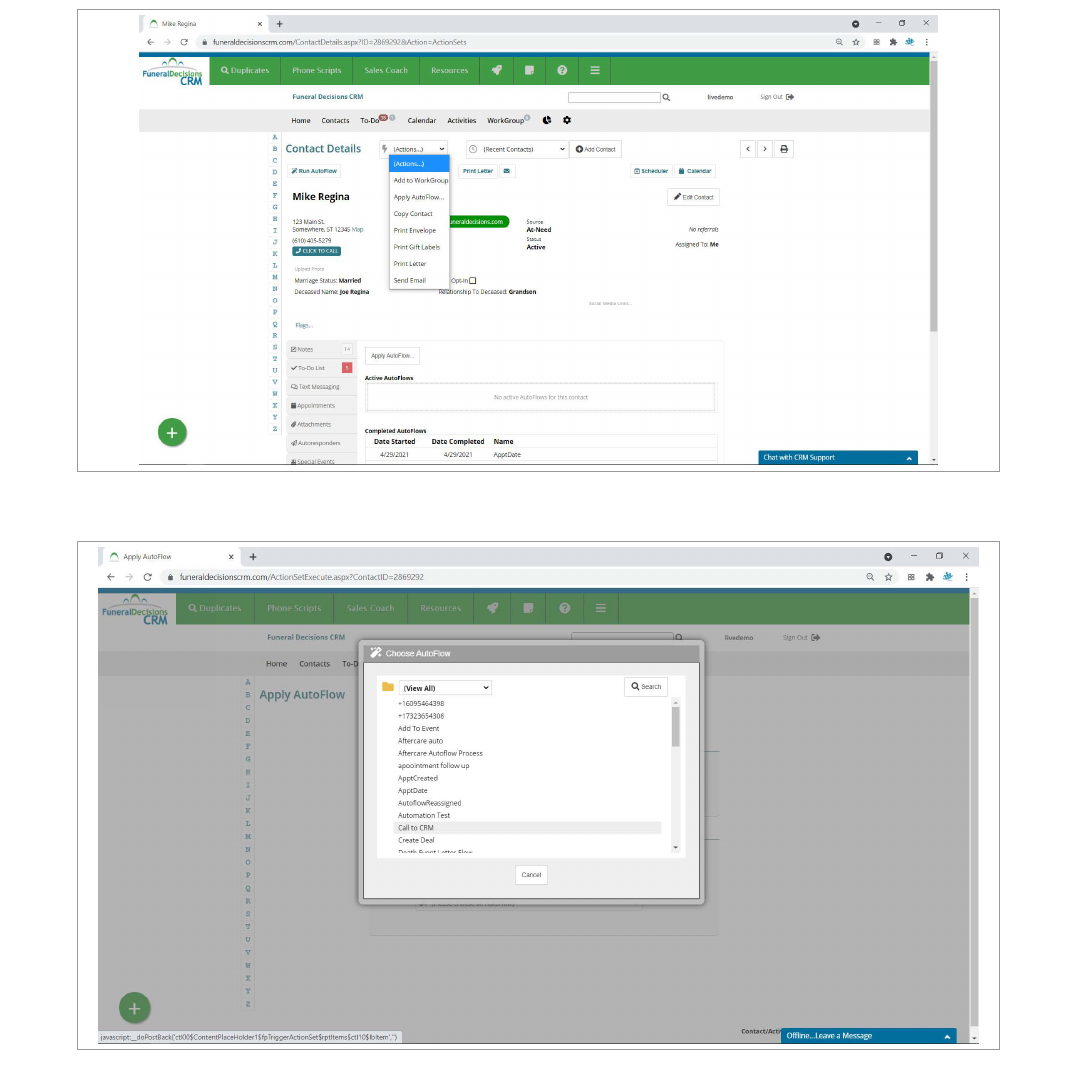Click the envelope email icon beside Print Letter
The width and height of the screenshot is (1075, 1091).
507,171
